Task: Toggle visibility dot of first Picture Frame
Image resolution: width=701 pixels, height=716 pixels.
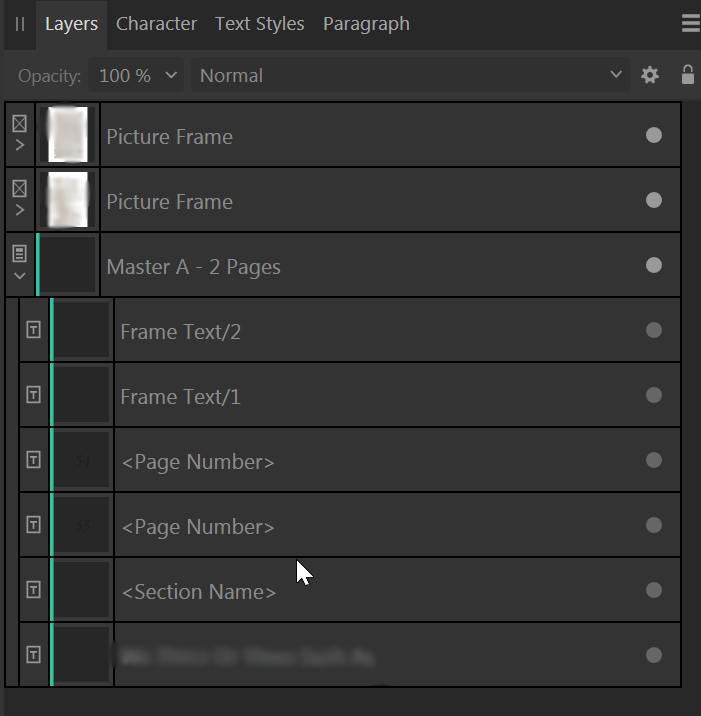Action: pyautogui.click(x=653, y=135)
